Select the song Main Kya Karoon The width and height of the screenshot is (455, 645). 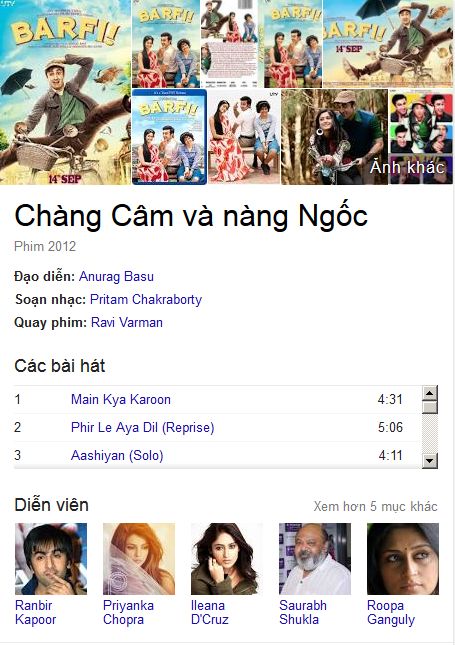click(121, 399)
